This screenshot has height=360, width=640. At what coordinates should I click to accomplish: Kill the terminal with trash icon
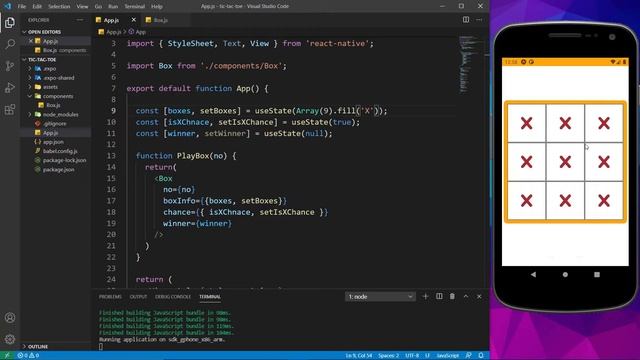point(452,296)
